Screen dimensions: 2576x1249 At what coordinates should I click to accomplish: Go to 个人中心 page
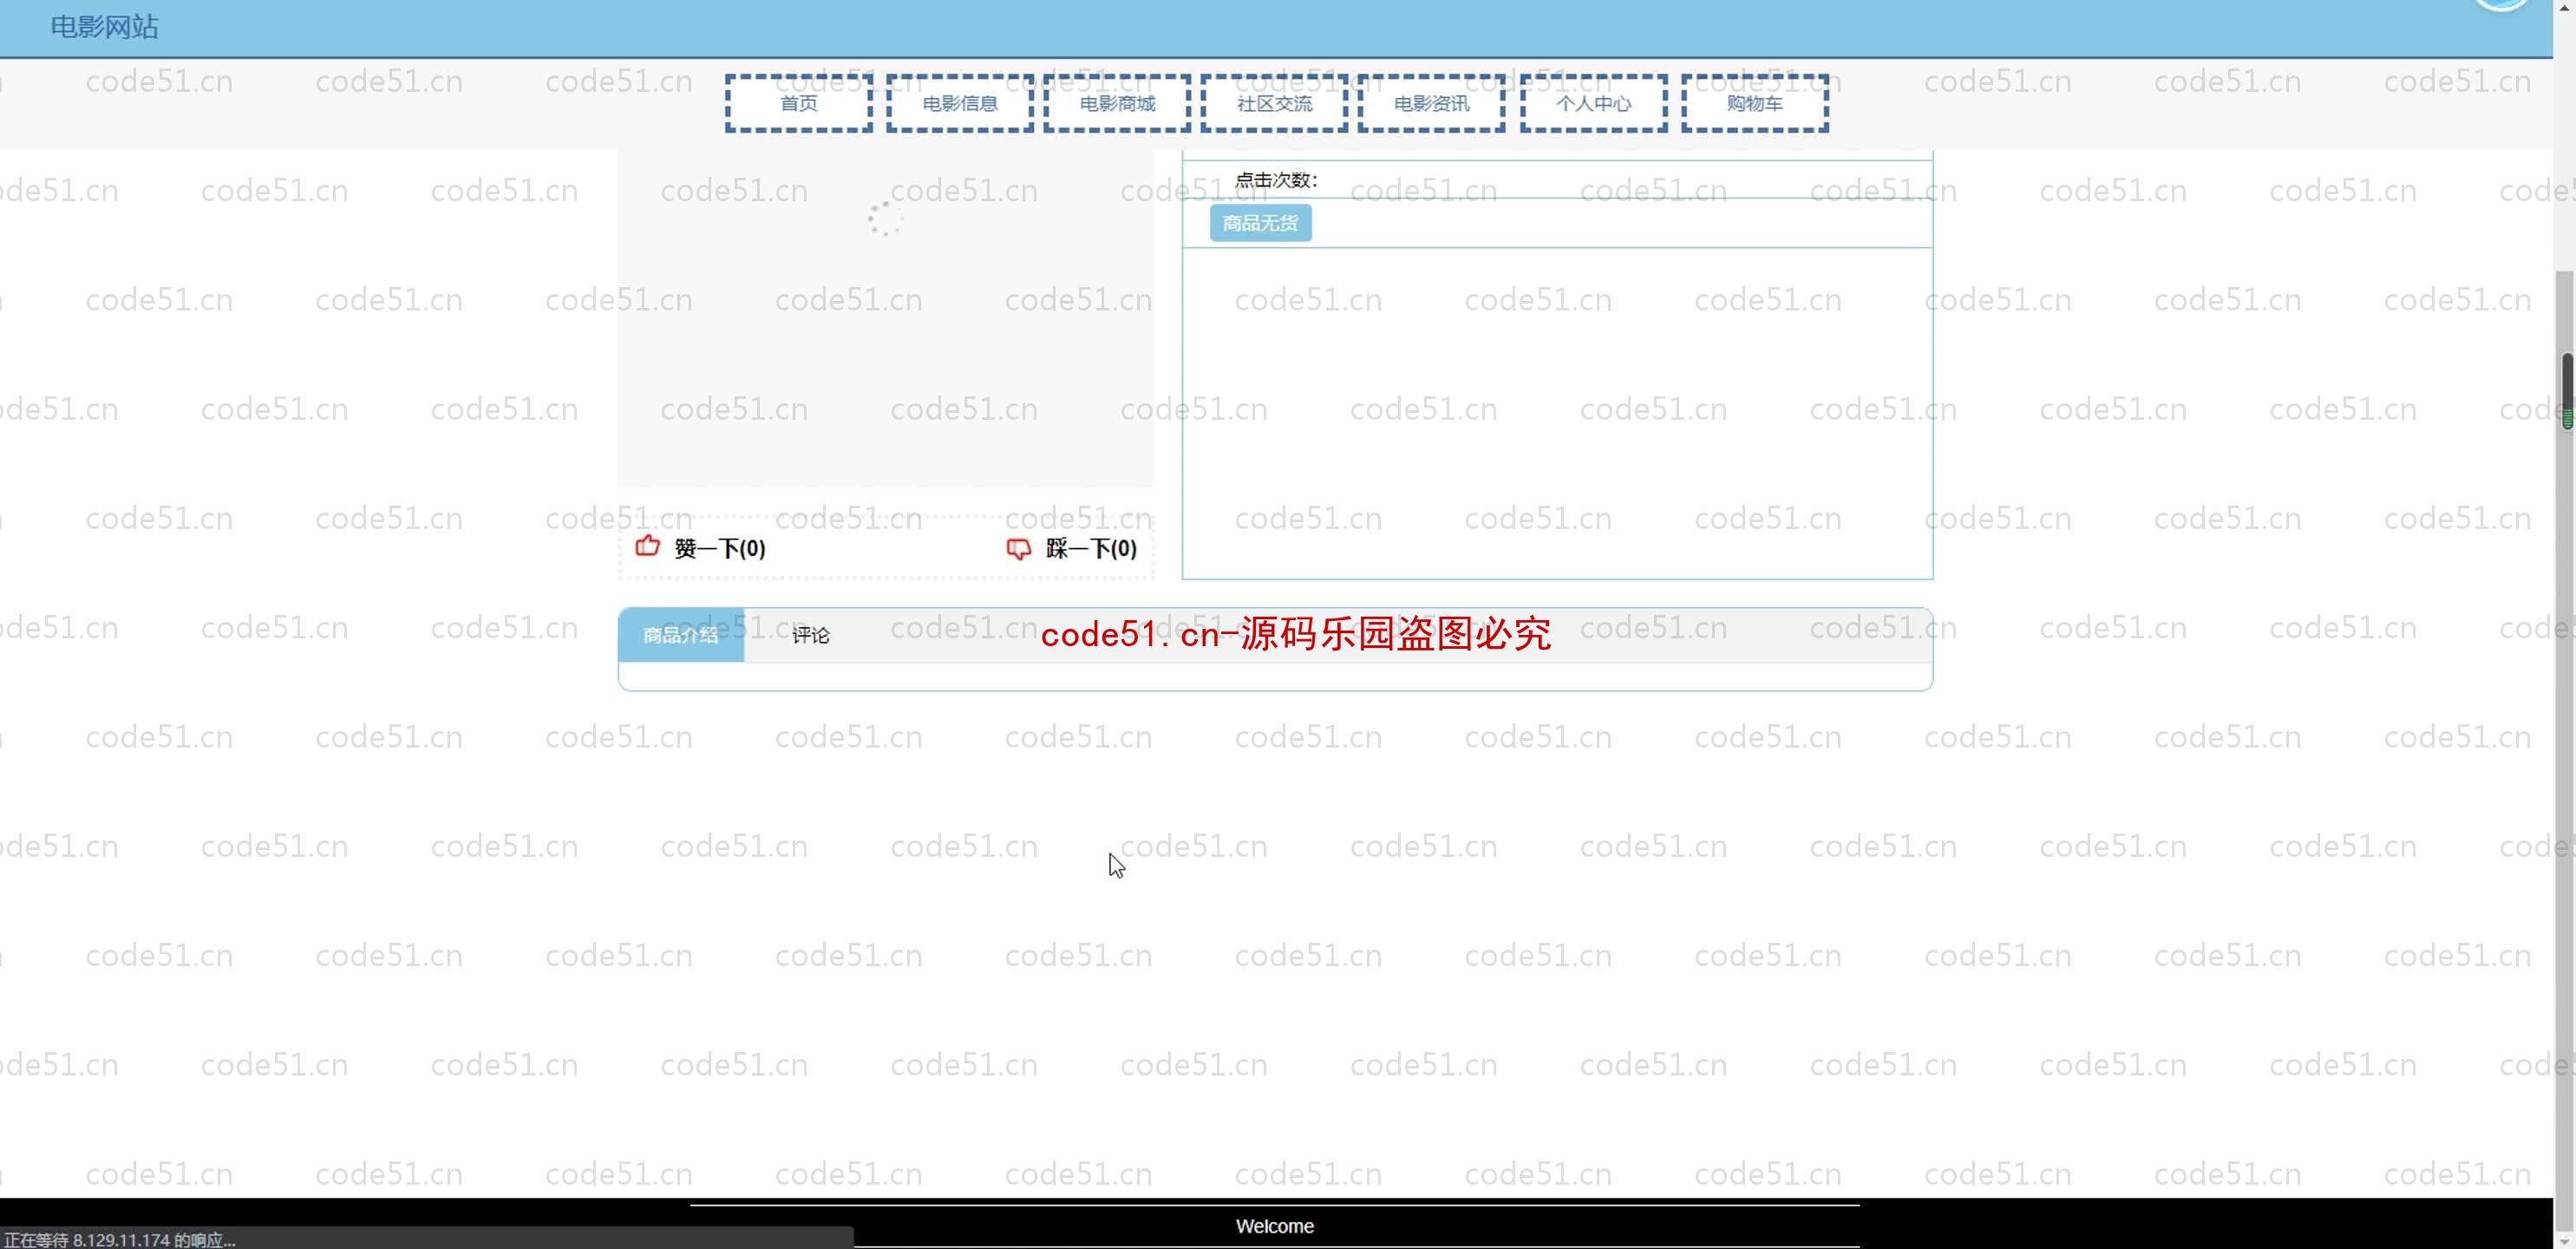tap(1593, 103)
